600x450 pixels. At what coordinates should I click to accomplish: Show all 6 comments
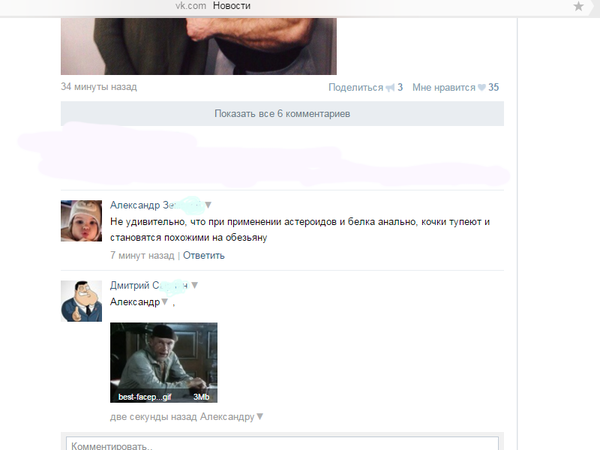point(282,114)
